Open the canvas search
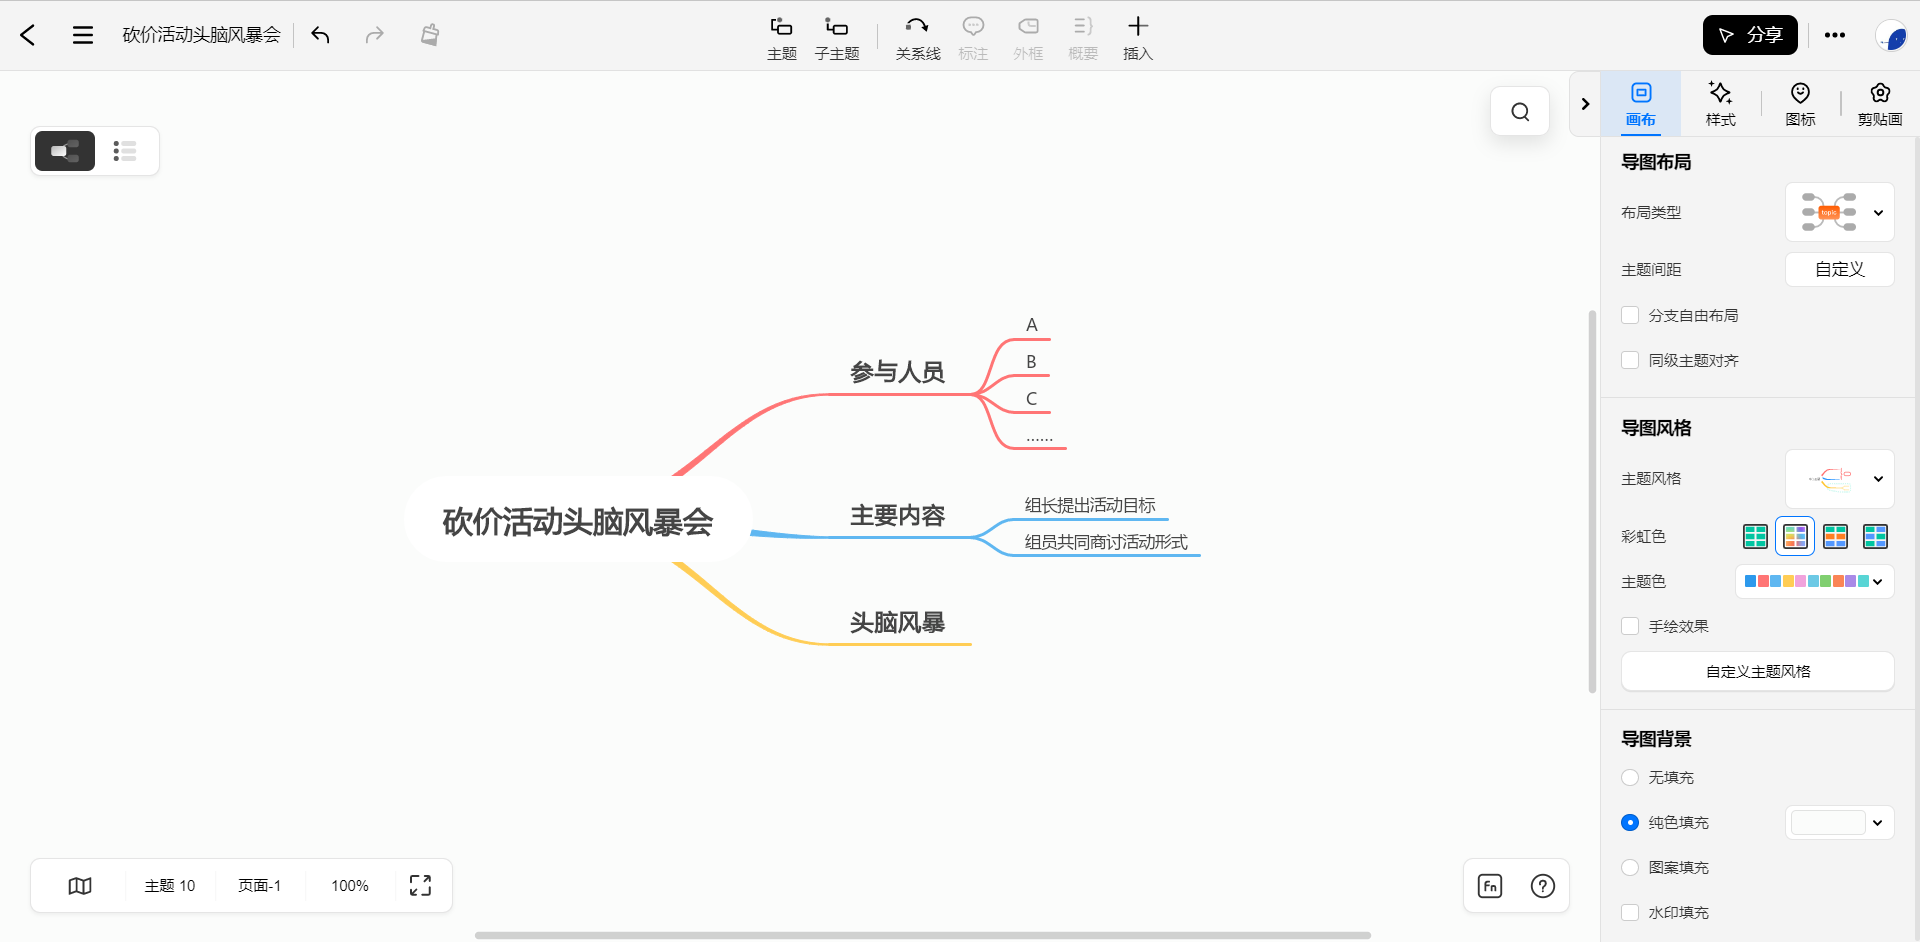 [x=1520, y=111]
